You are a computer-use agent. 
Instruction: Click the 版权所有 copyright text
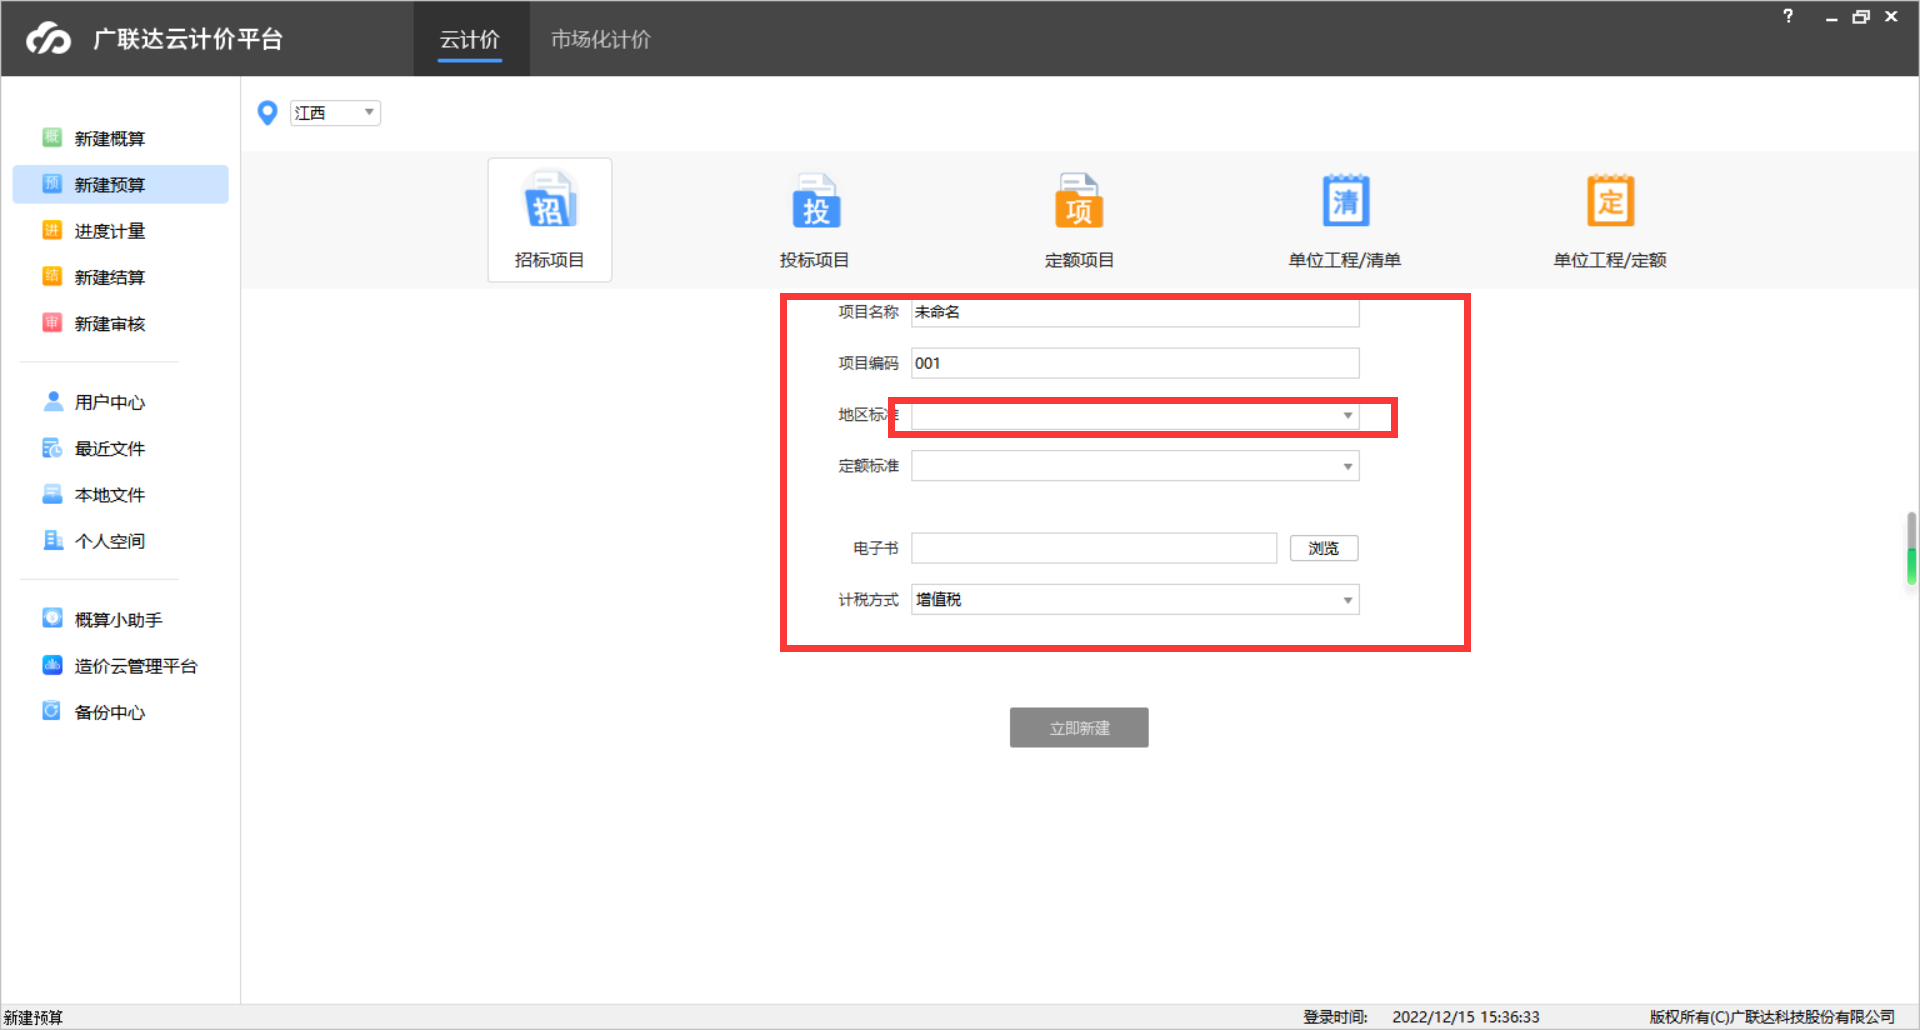coord(1772,1017)
